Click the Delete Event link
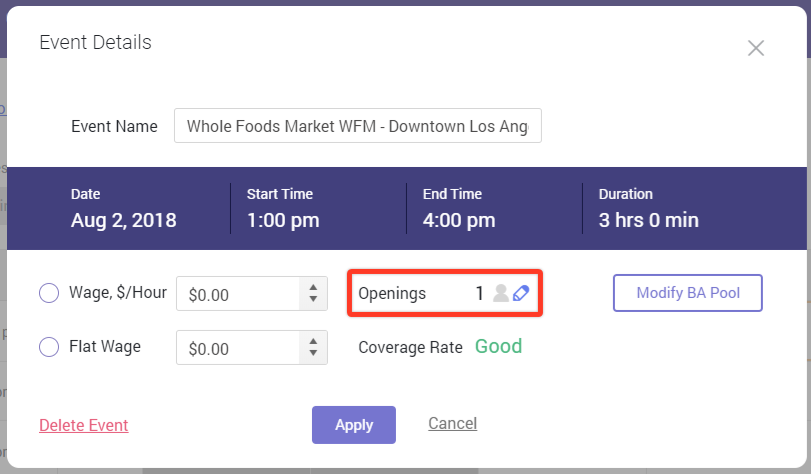811x474 pixels. coord(84,425)
